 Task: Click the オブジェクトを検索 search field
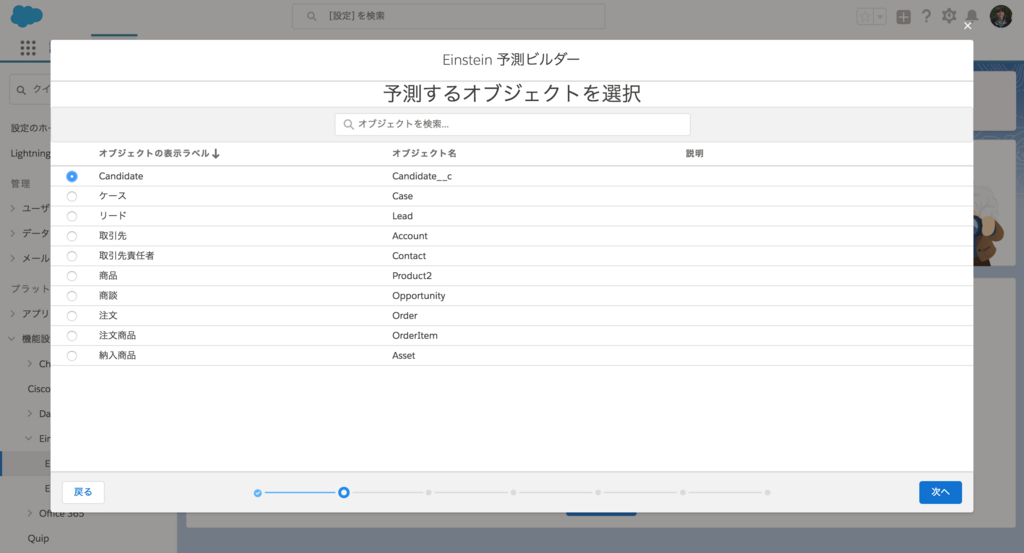(x=512, y=124)
